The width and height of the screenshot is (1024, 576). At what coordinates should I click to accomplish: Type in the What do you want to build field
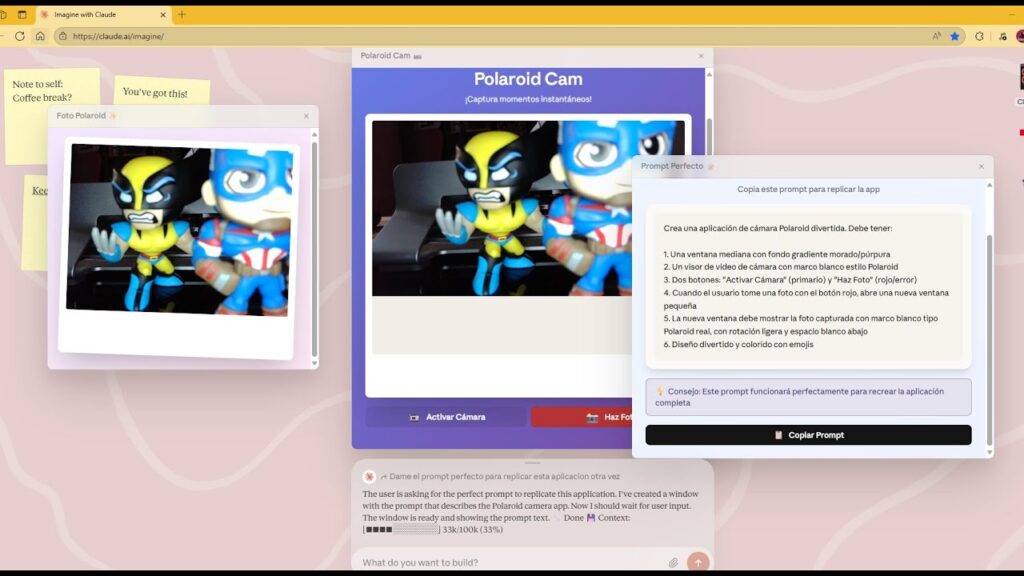(510, 562)
